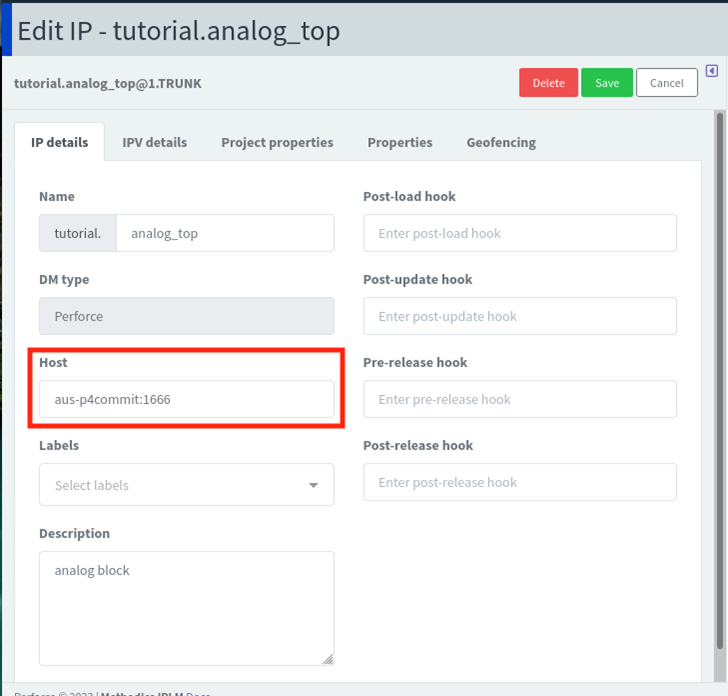
Task: Cancel editing the IP
Action: coord(666,83)
